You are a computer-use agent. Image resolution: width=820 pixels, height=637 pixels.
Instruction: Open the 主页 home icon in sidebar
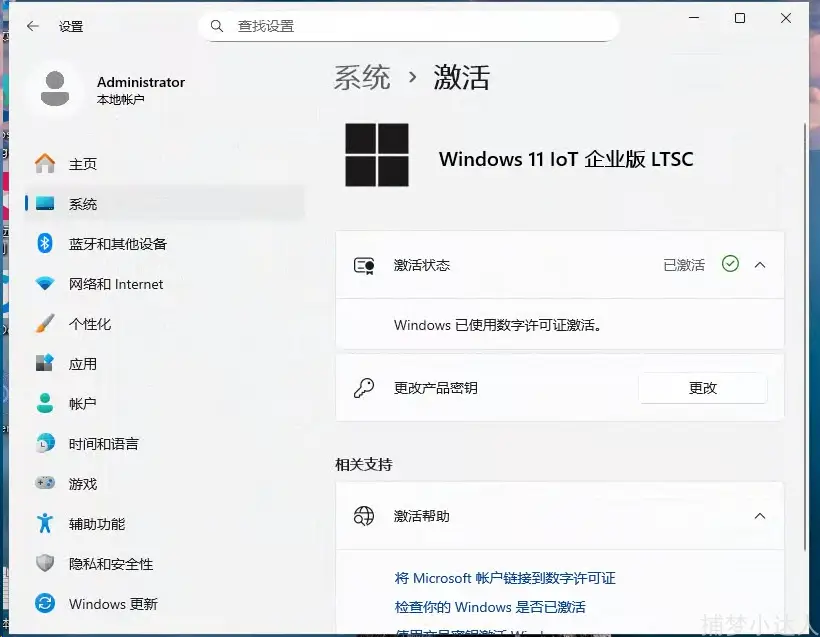click(45, 164)
